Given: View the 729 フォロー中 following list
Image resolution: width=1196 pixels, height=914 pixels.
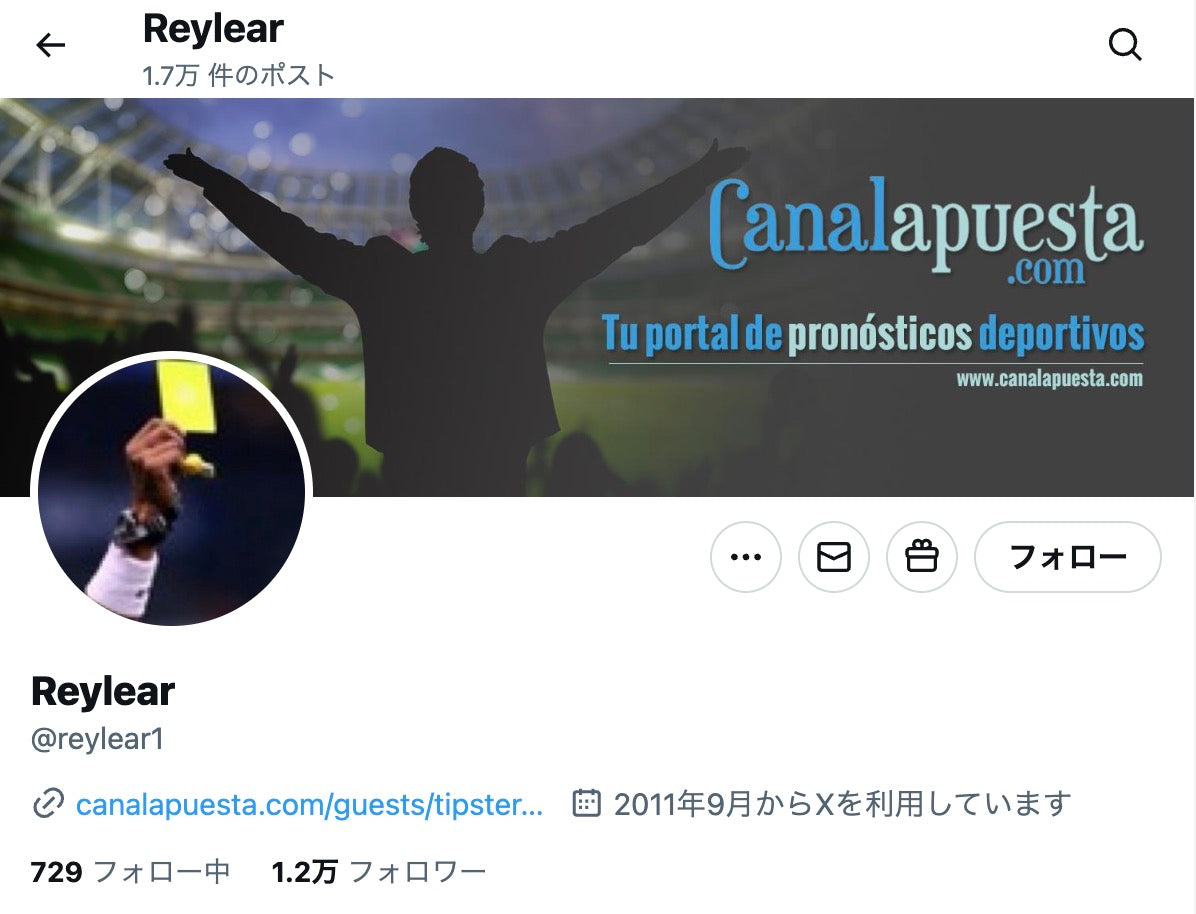Looking at the screenshot, I should 130,871.
